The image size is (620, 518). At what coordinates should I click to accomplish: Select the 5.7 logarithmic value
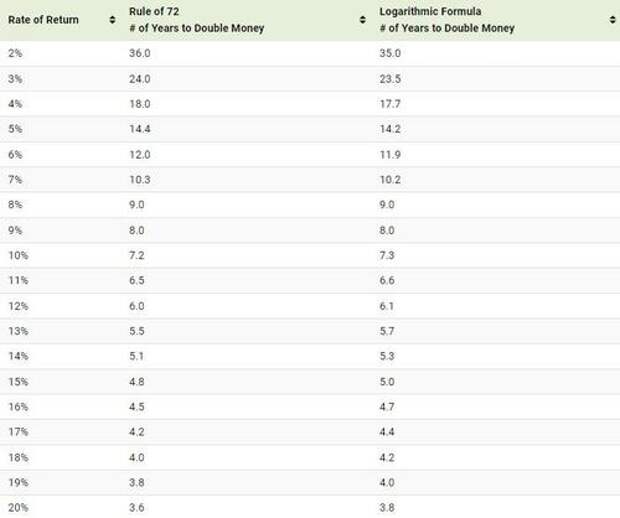tap(387, 331)
